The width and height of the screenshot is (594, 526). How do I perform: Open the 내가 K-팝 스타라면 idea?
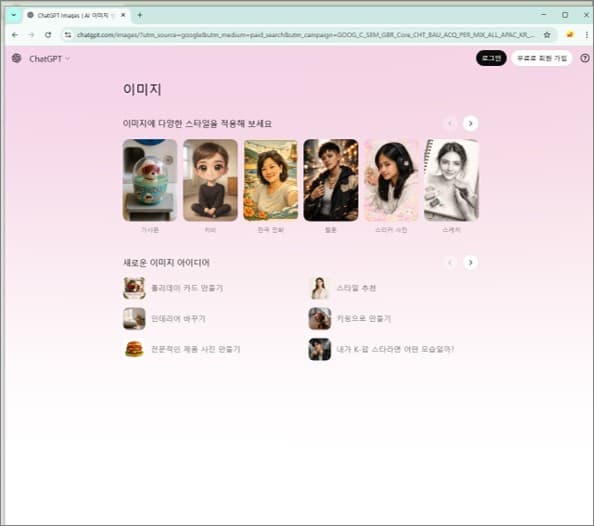point(381,349)
